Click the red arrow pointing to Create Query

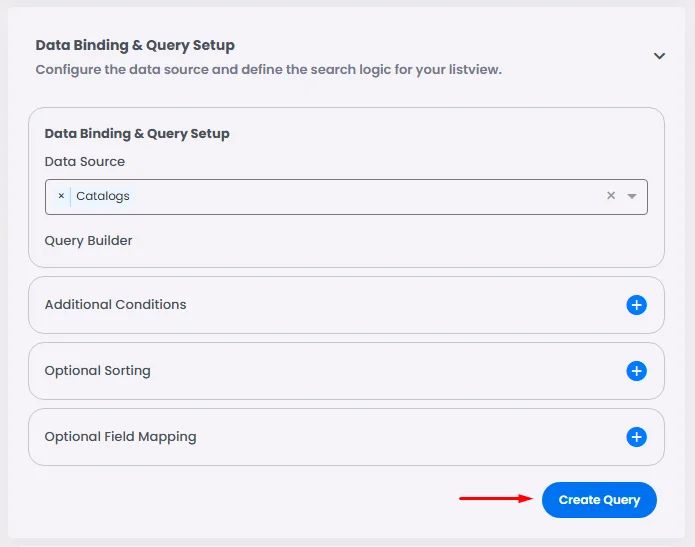[495, 498]
